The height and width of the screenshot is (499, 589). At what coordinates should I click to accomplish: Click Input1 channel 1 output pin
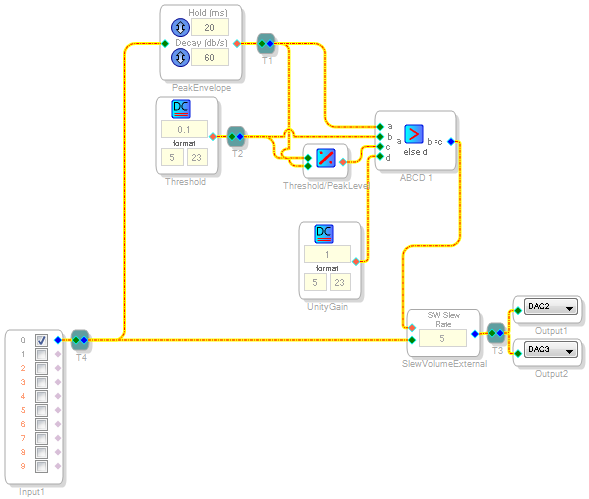pos(58,354)
